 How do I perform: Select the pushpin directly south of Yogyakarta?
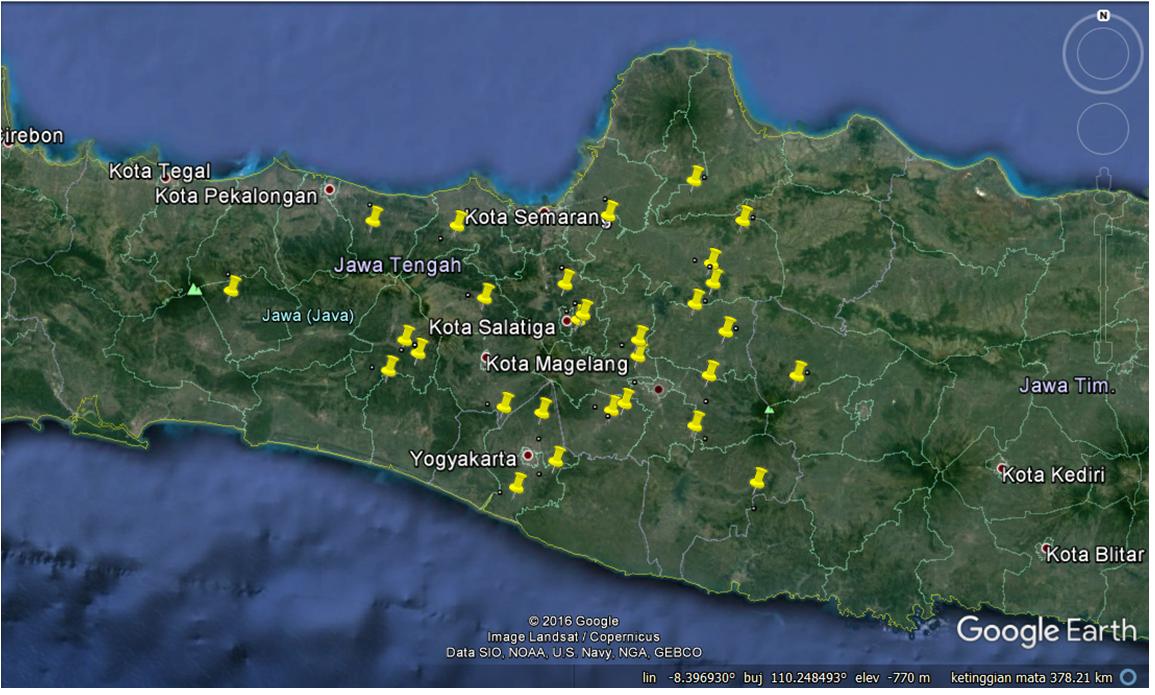point(517,483)
